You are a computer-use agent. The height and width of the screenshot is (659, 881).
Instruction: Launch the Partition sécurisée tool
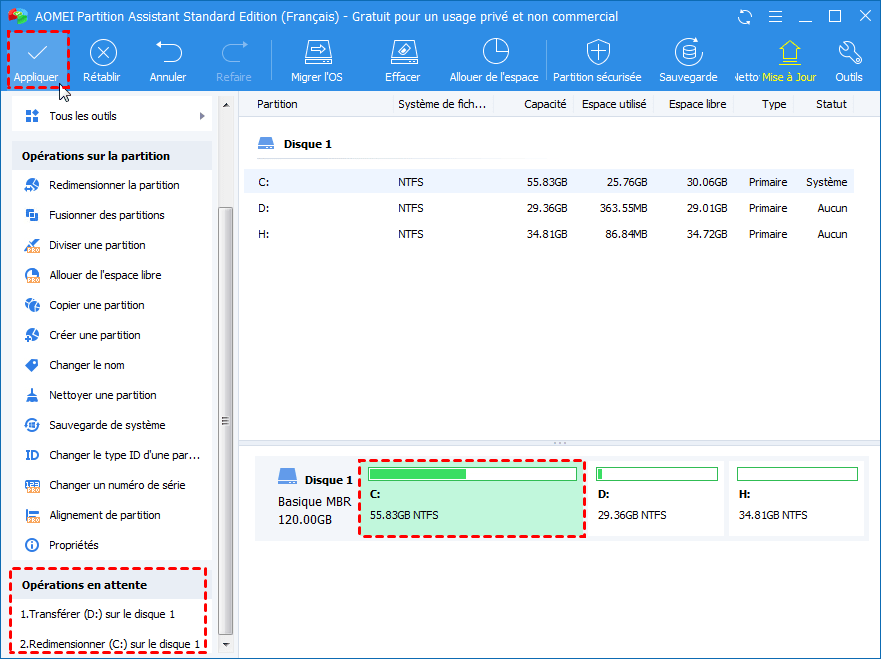pyautogui.click(x=597, y=52)
